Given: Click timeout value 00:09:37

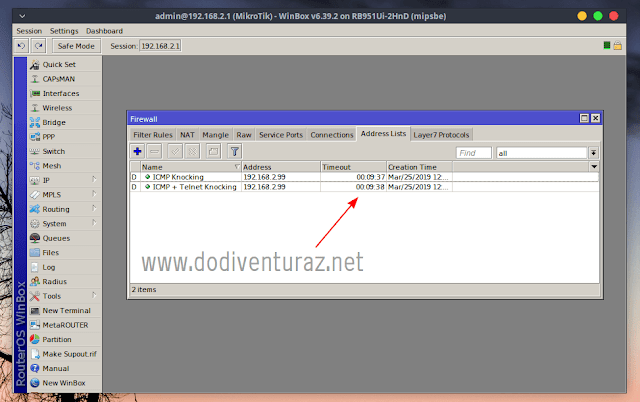Looking at the screenshot, I should coord(371,177).
